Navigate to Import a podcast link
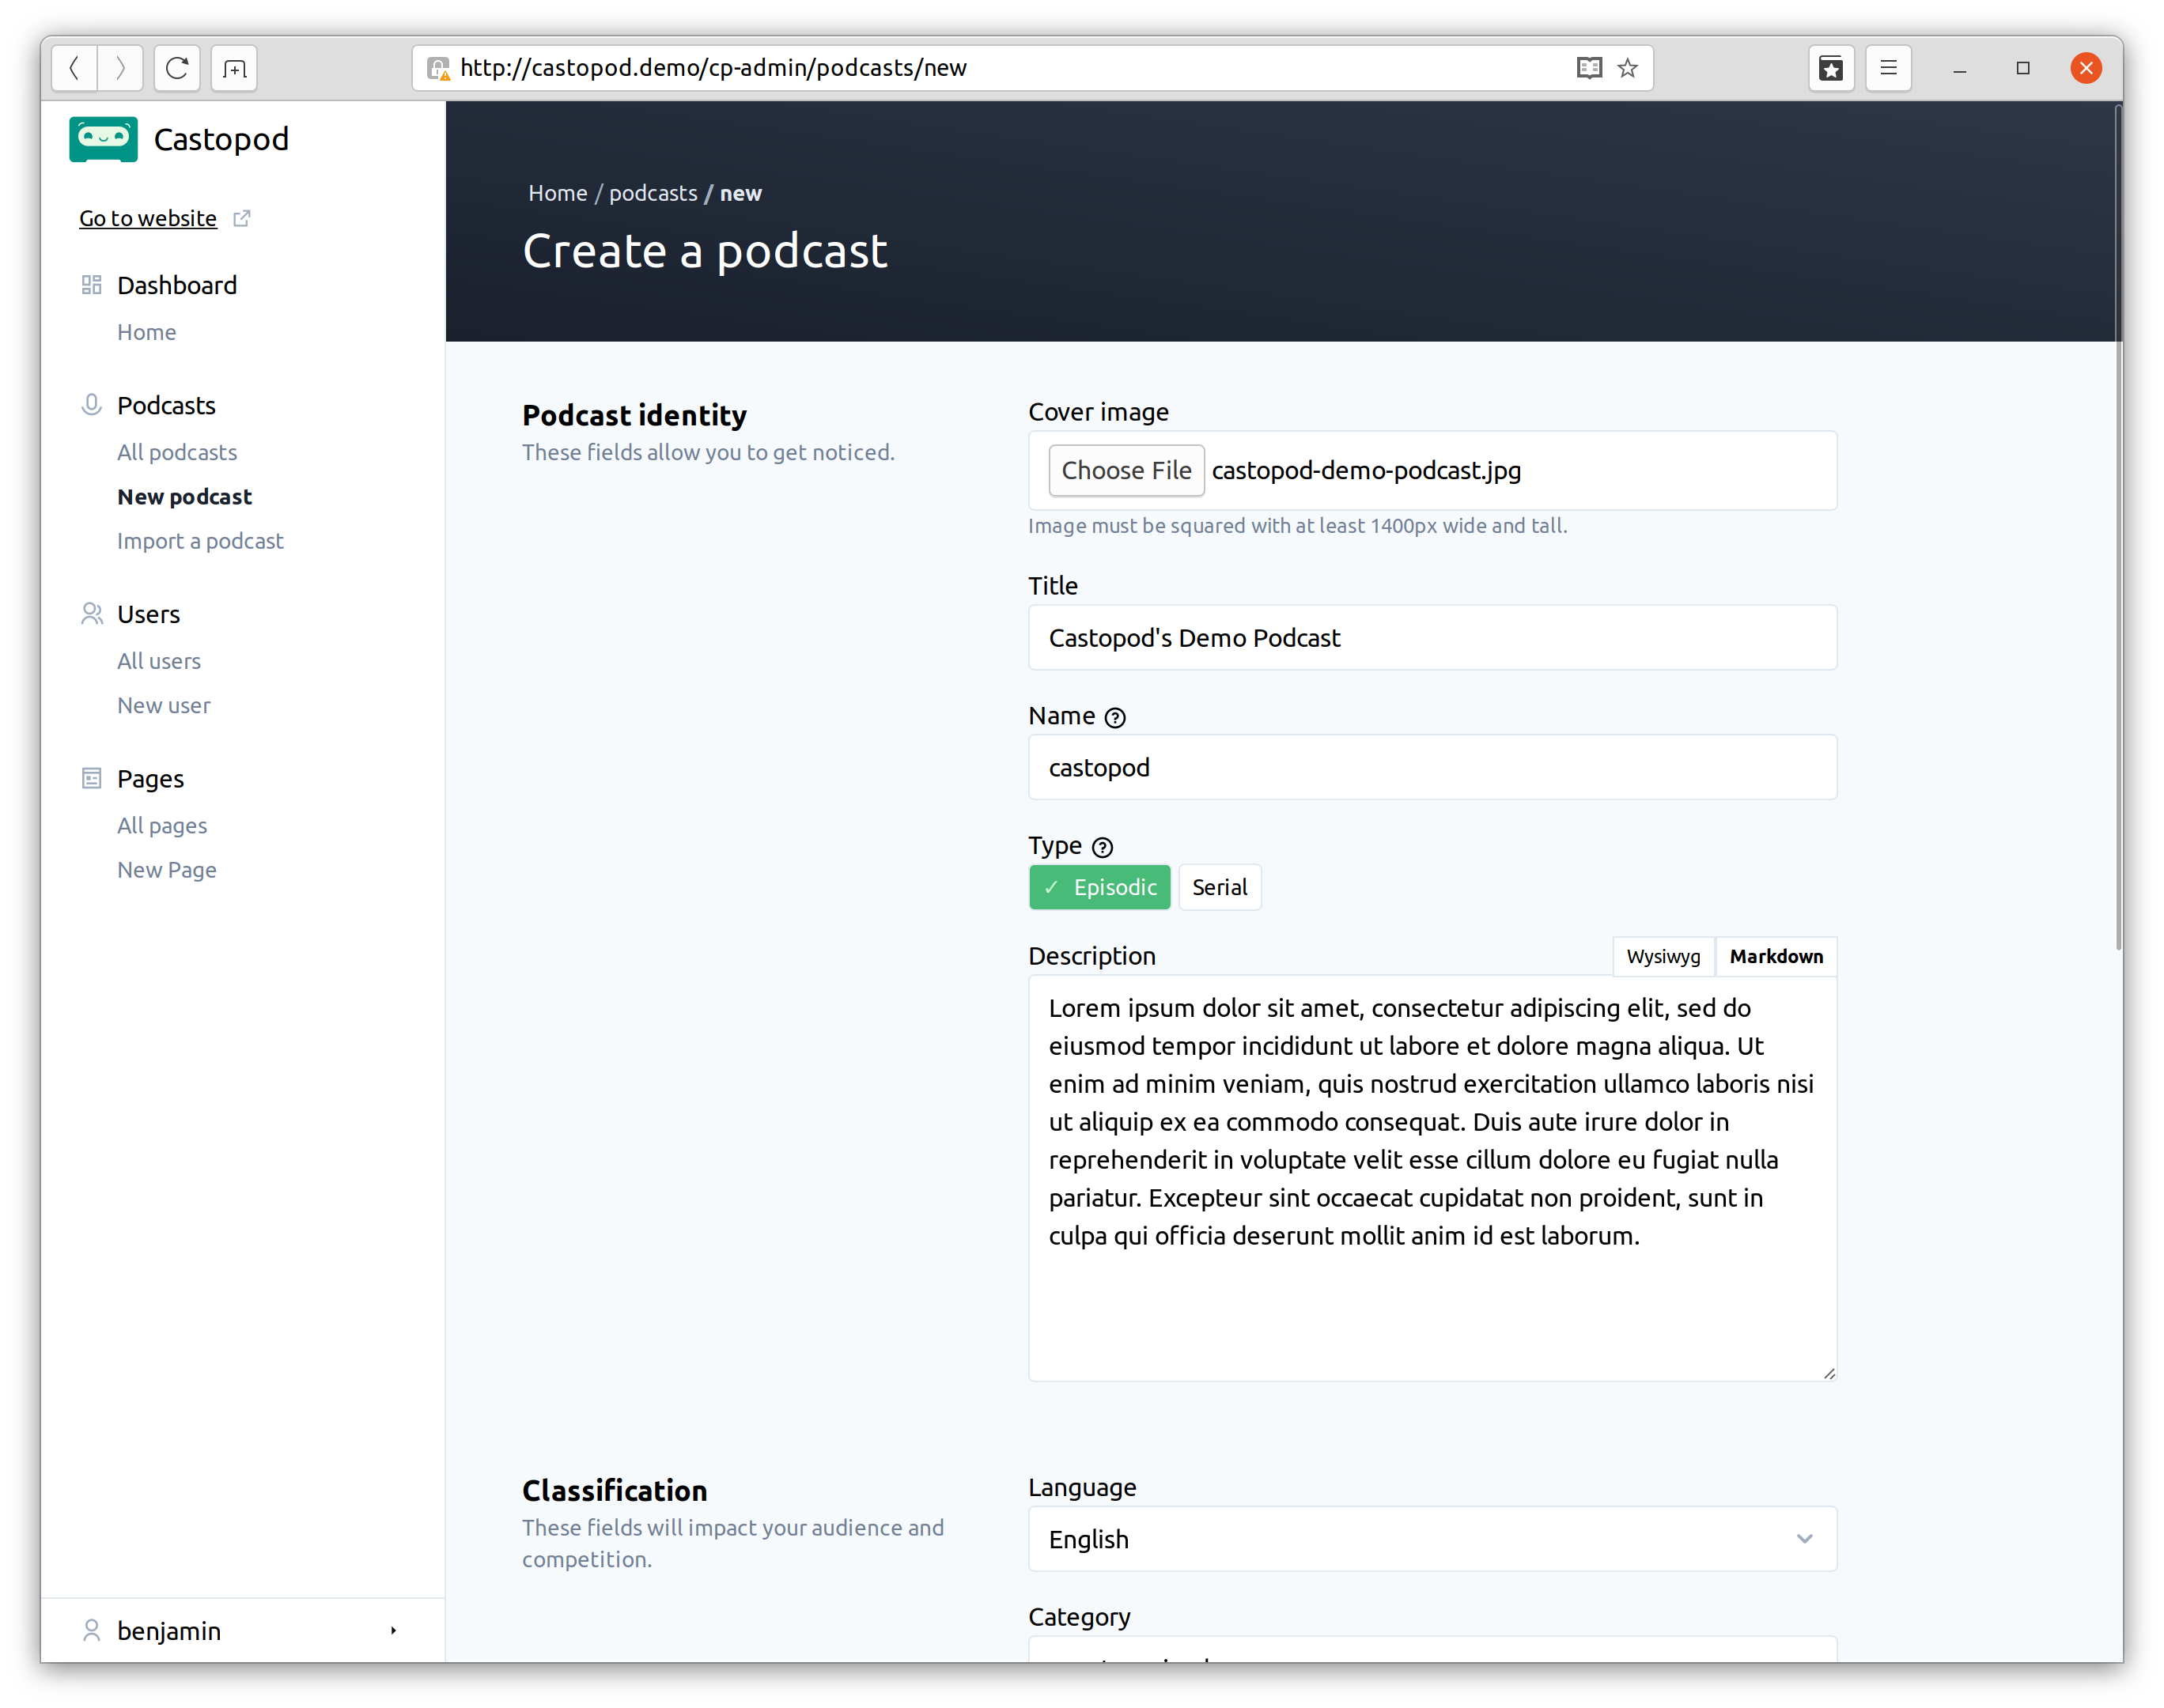The height and width of the screenshot is (1708, 2164). 199,541
